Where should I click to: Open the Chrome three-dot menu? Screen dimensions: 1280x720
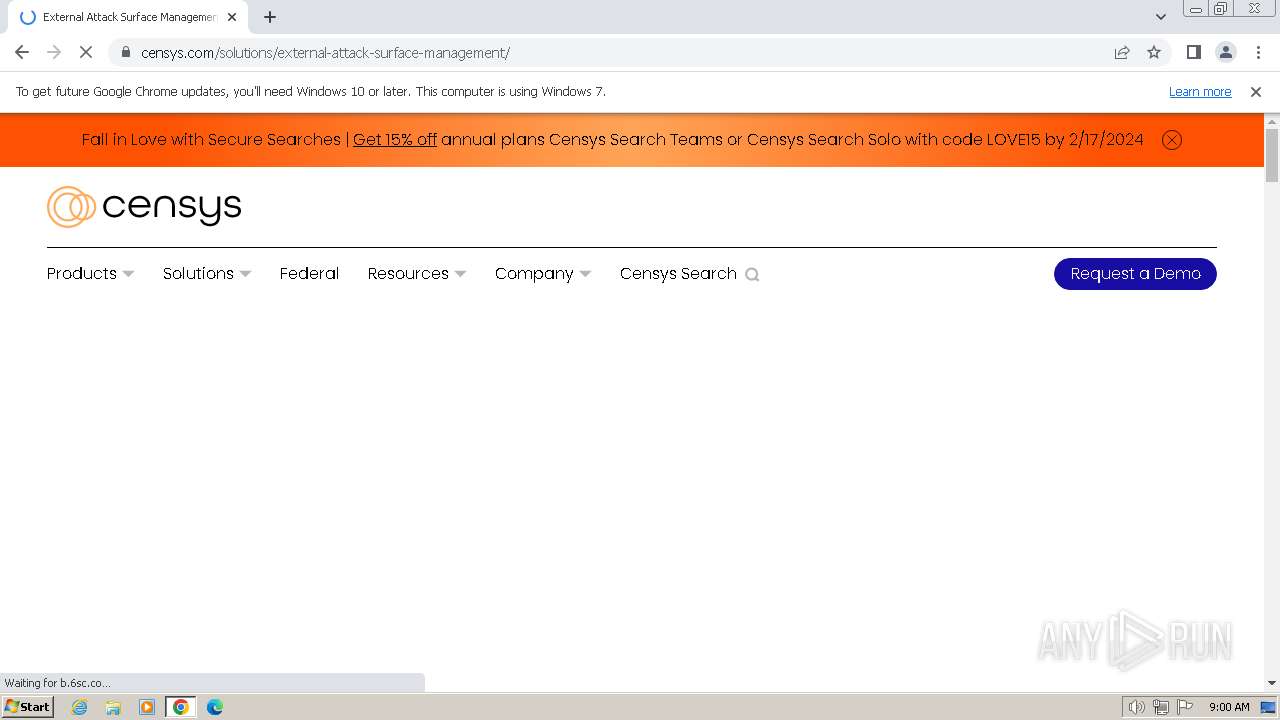pyautogui.click(x=1258, y=52)
